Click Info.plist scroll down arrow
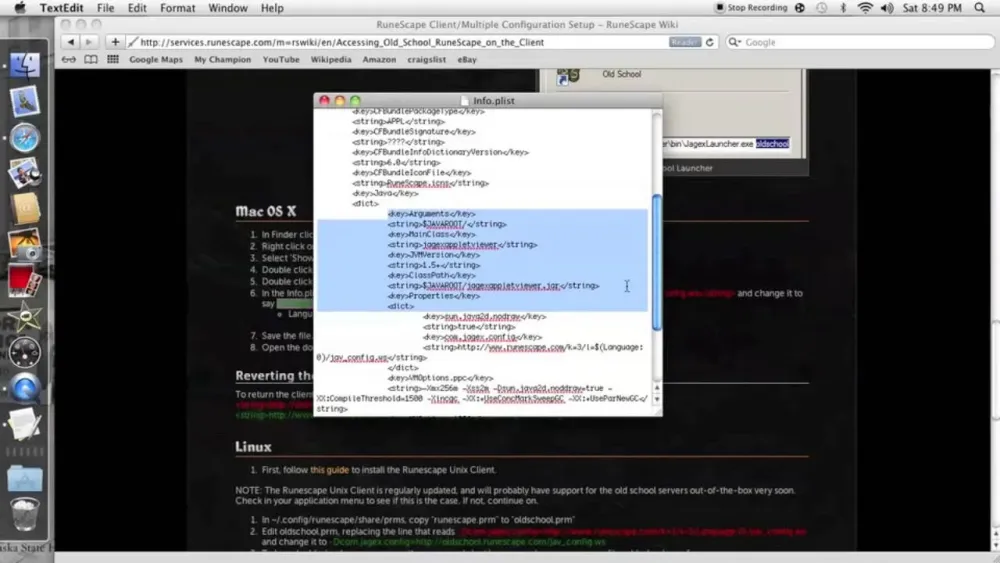This screenshot has height=563, width=1000. [656, 399]
